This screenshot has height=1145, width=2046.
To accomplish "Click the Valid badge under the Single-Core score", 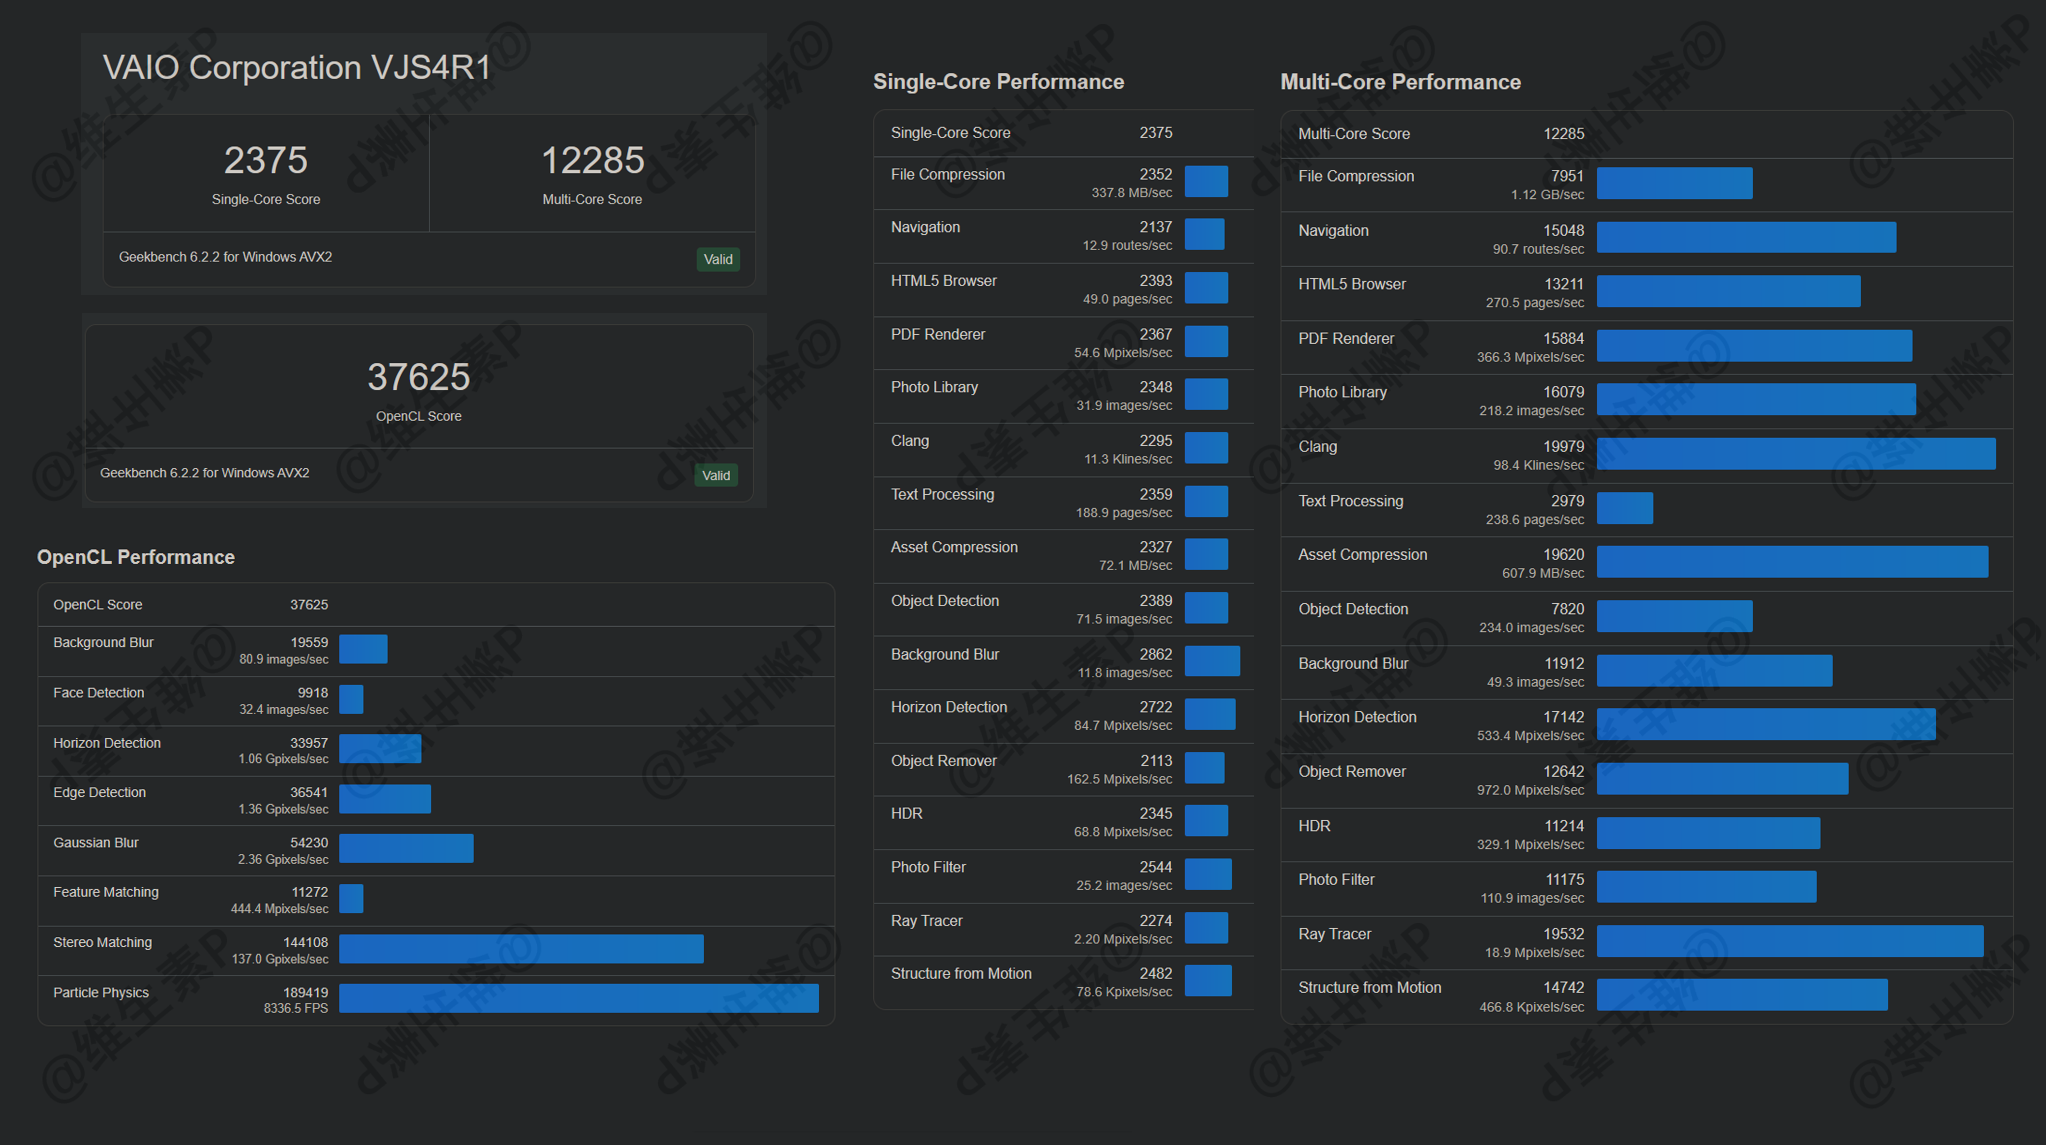I will point(718,259).
